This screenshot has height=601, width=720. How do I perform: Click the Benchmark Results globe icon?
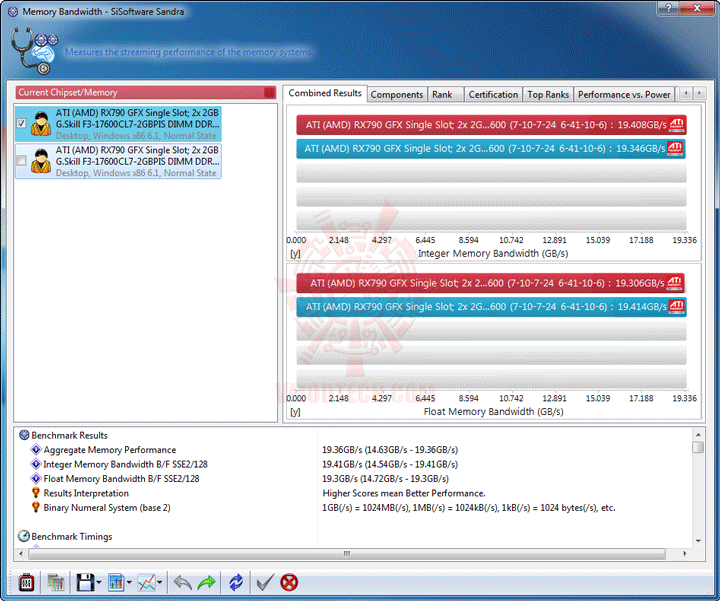pyautogui.click(x=24, y=435)
